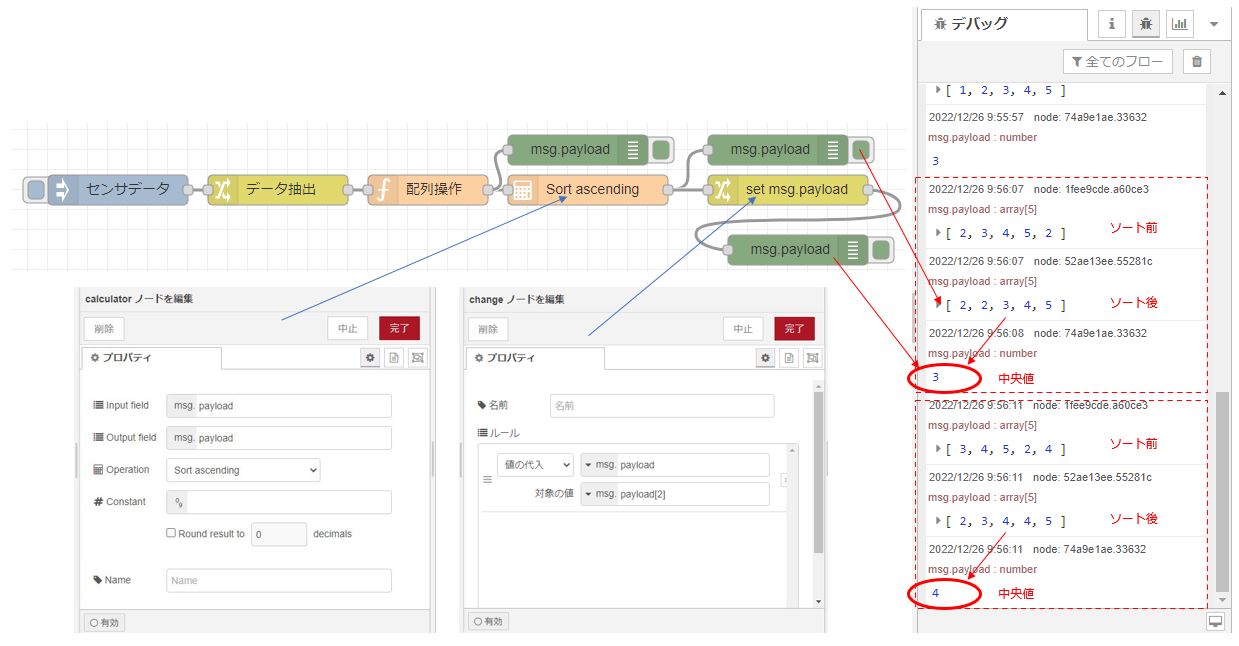This screenshot has height=646, width=1239.
Task: Toggle the bottom msg.payload debug node output
Action: [881, 250]
